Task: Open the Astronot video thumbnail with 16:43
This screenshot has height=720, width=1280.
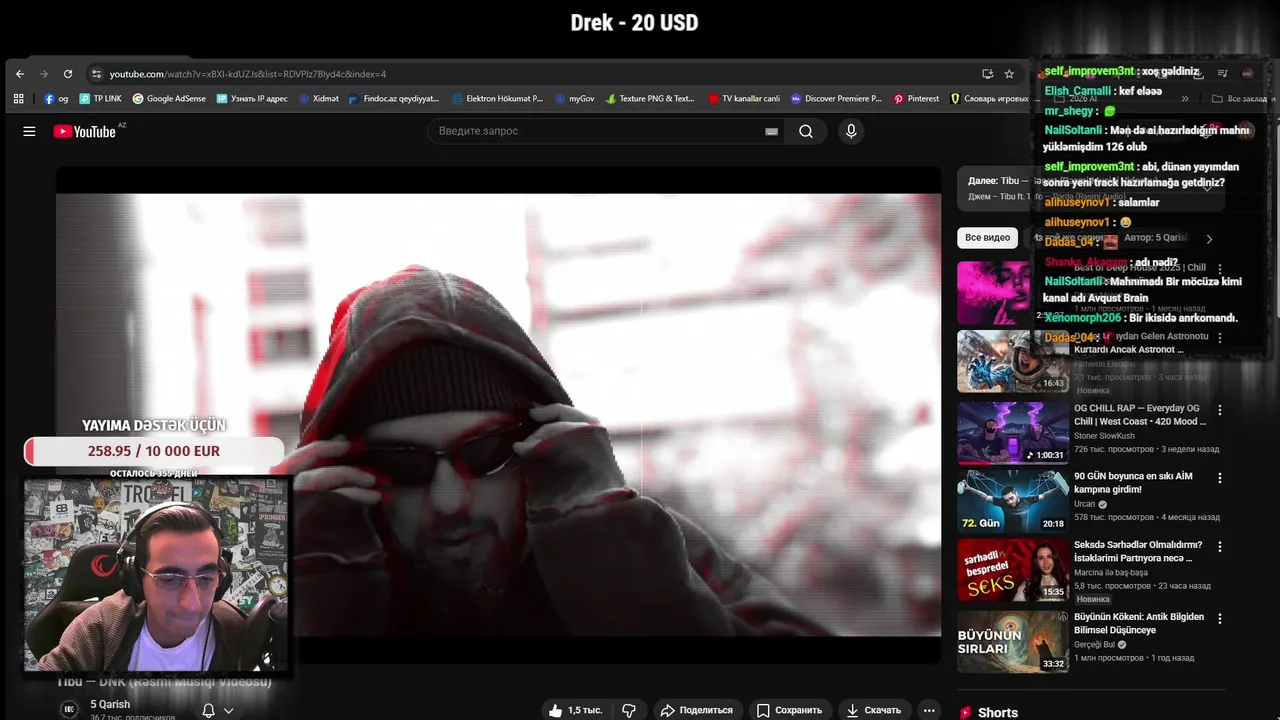Action: click(x=1013, y=361)
